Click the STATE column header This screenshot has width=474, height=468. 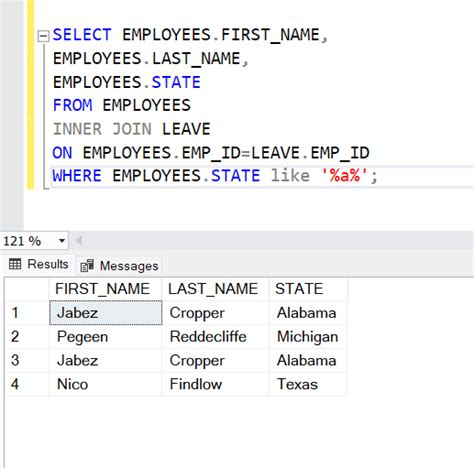coord(308,289)
